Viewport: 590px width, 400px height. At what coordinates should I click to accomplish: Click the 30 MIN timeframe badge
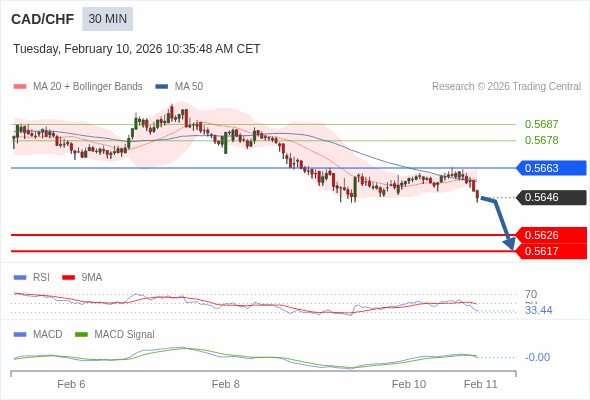tap(108, 19)
